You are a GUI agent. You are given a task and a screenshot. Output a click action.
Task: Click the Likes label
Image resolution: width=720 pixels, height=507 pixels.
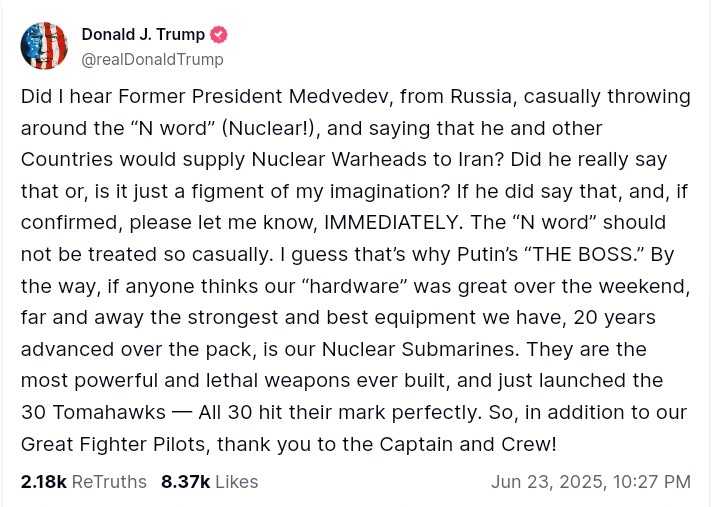(236, 482)
